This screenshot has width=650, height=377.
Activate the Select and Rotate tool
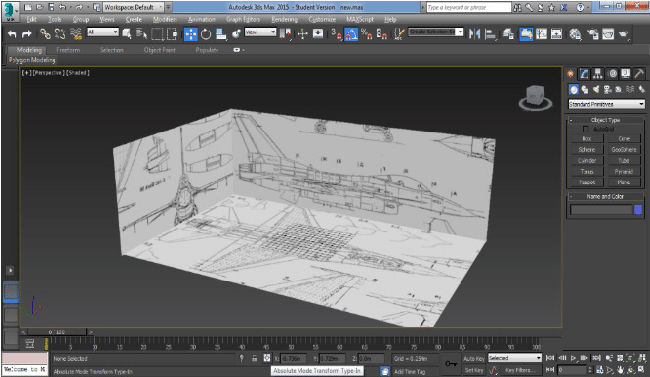point(206,34)
